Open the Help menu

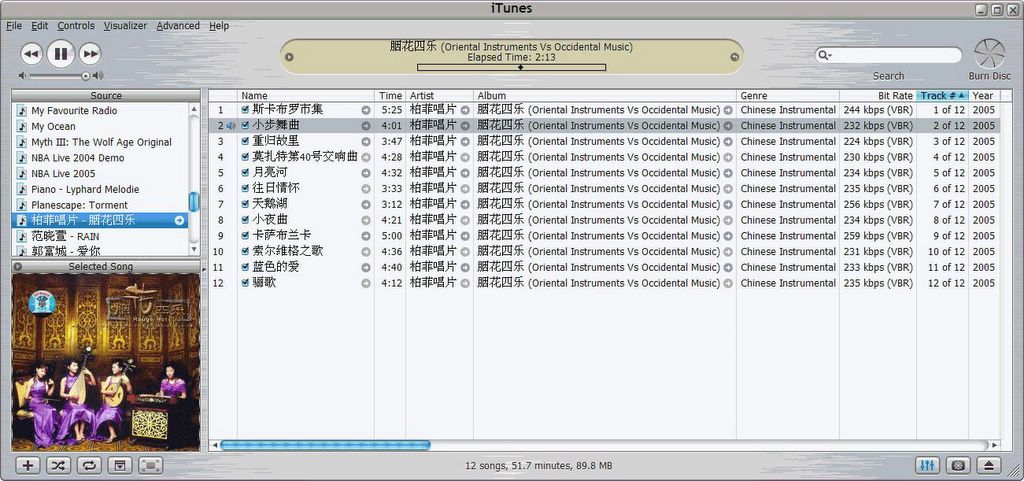[x=219, y=25]
